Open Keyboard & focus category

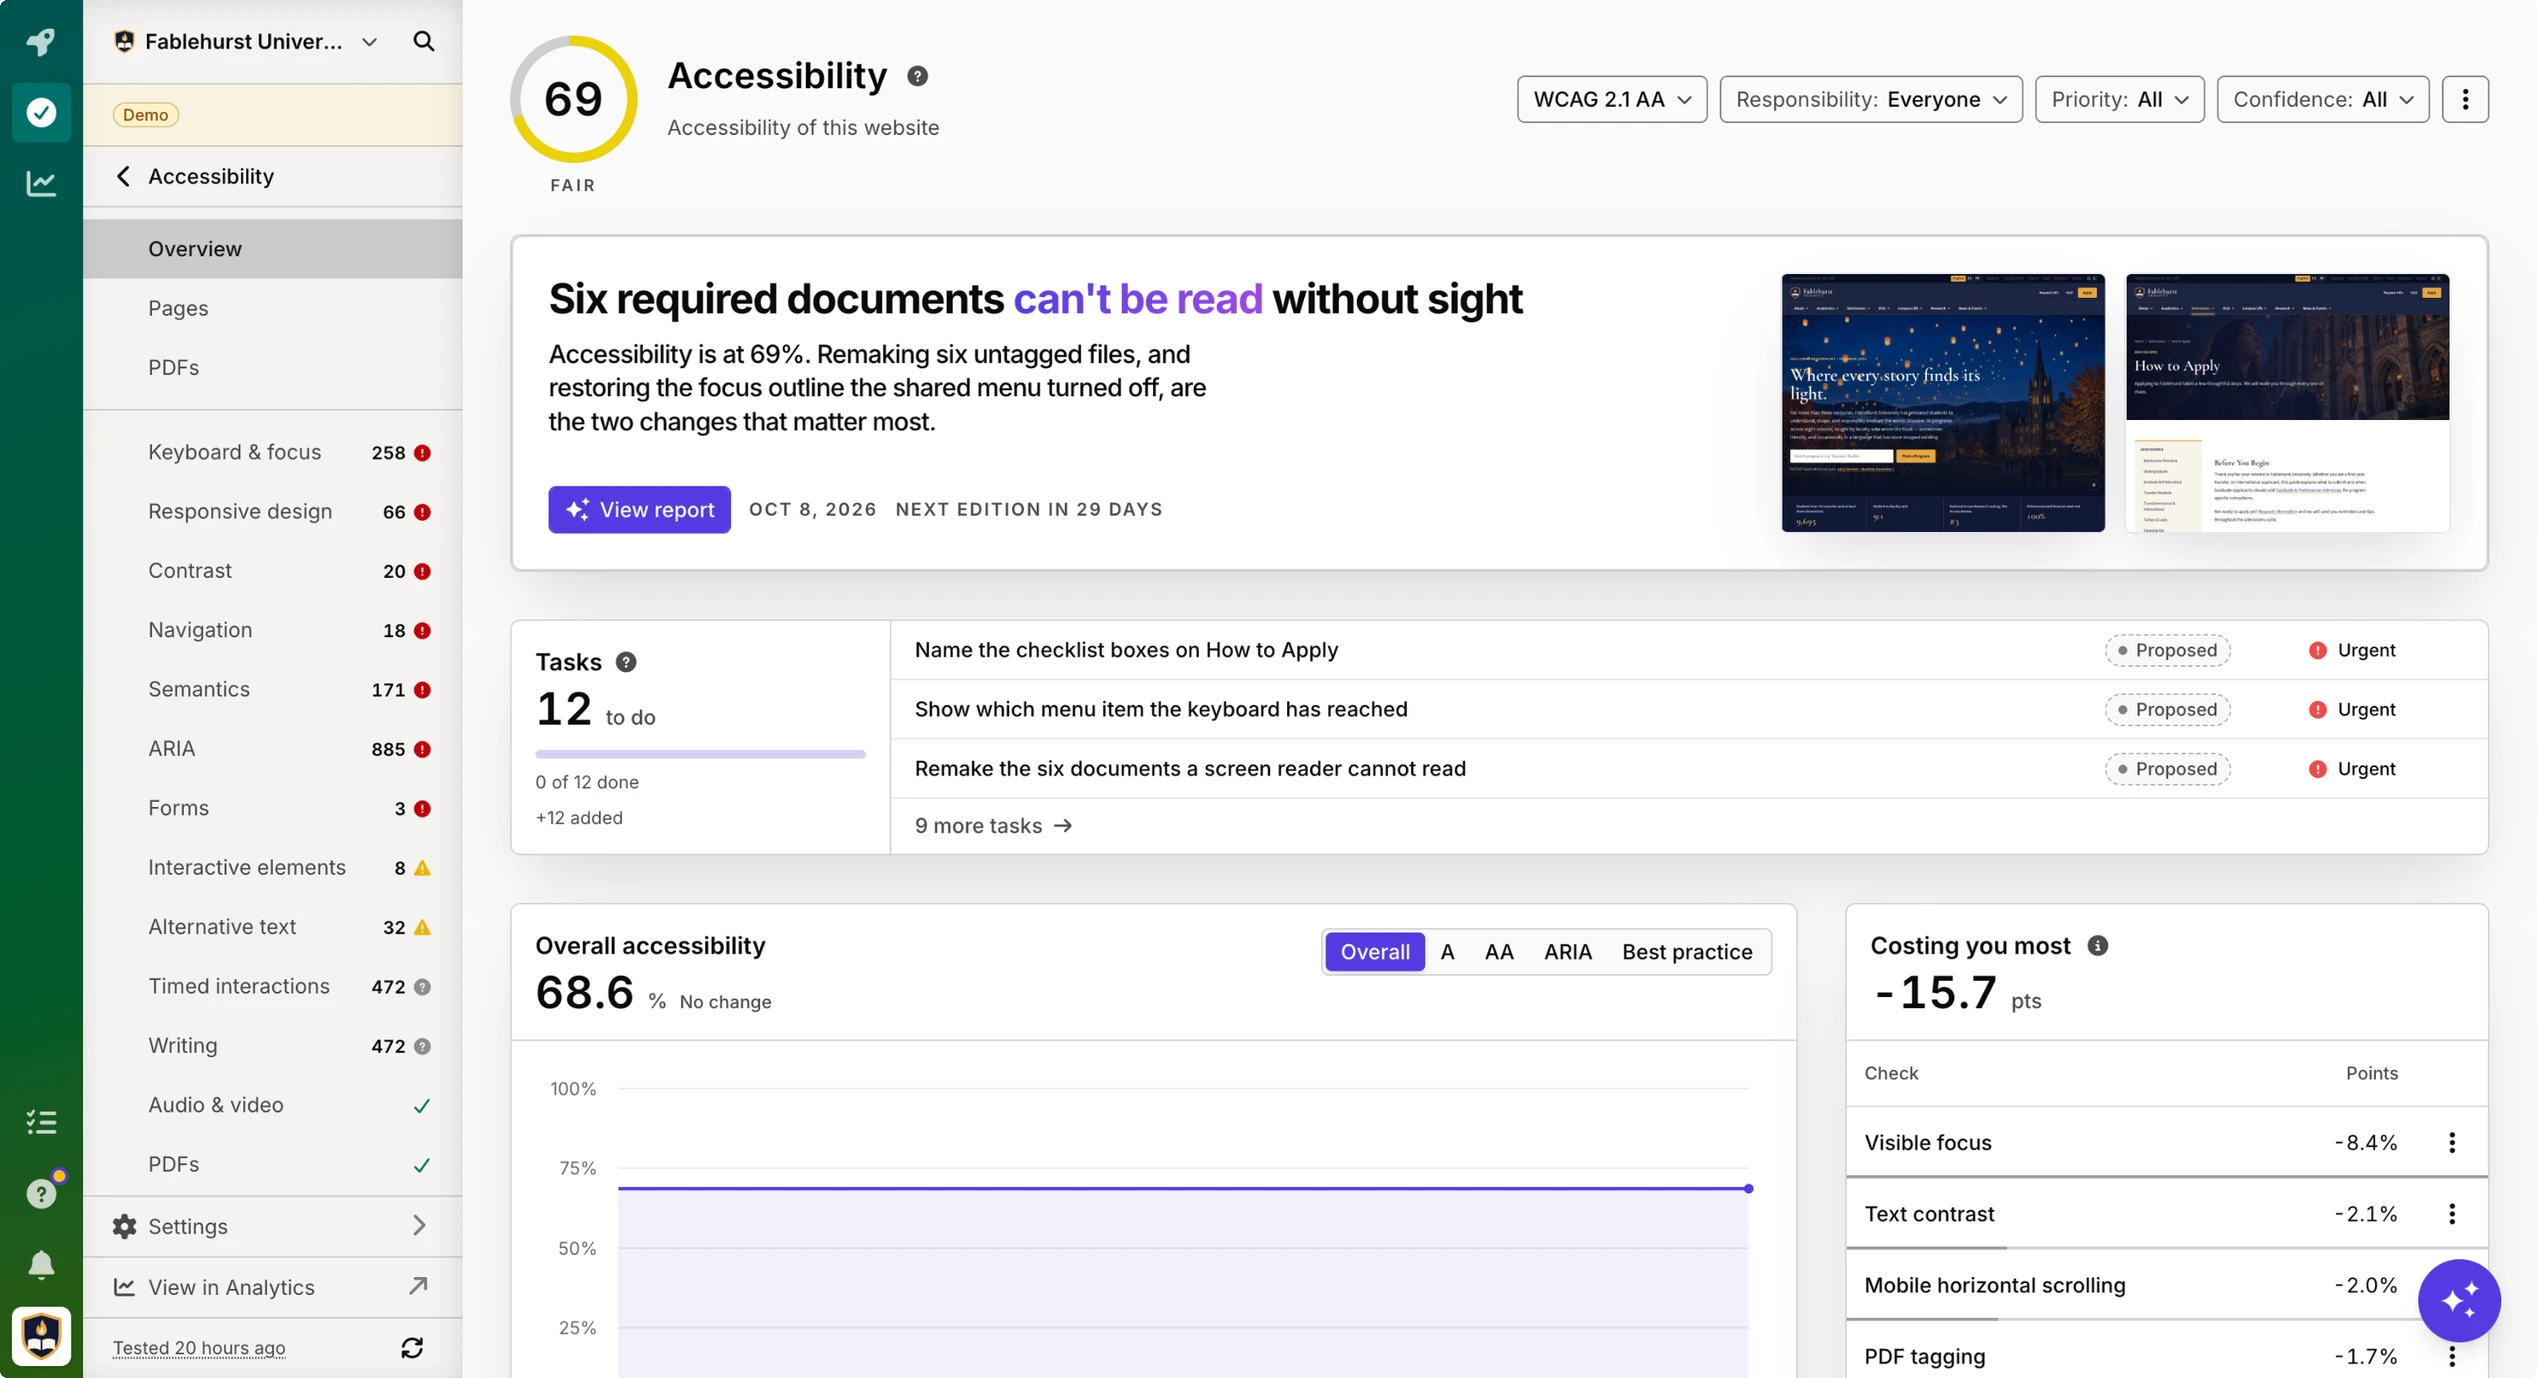[272, 452]
